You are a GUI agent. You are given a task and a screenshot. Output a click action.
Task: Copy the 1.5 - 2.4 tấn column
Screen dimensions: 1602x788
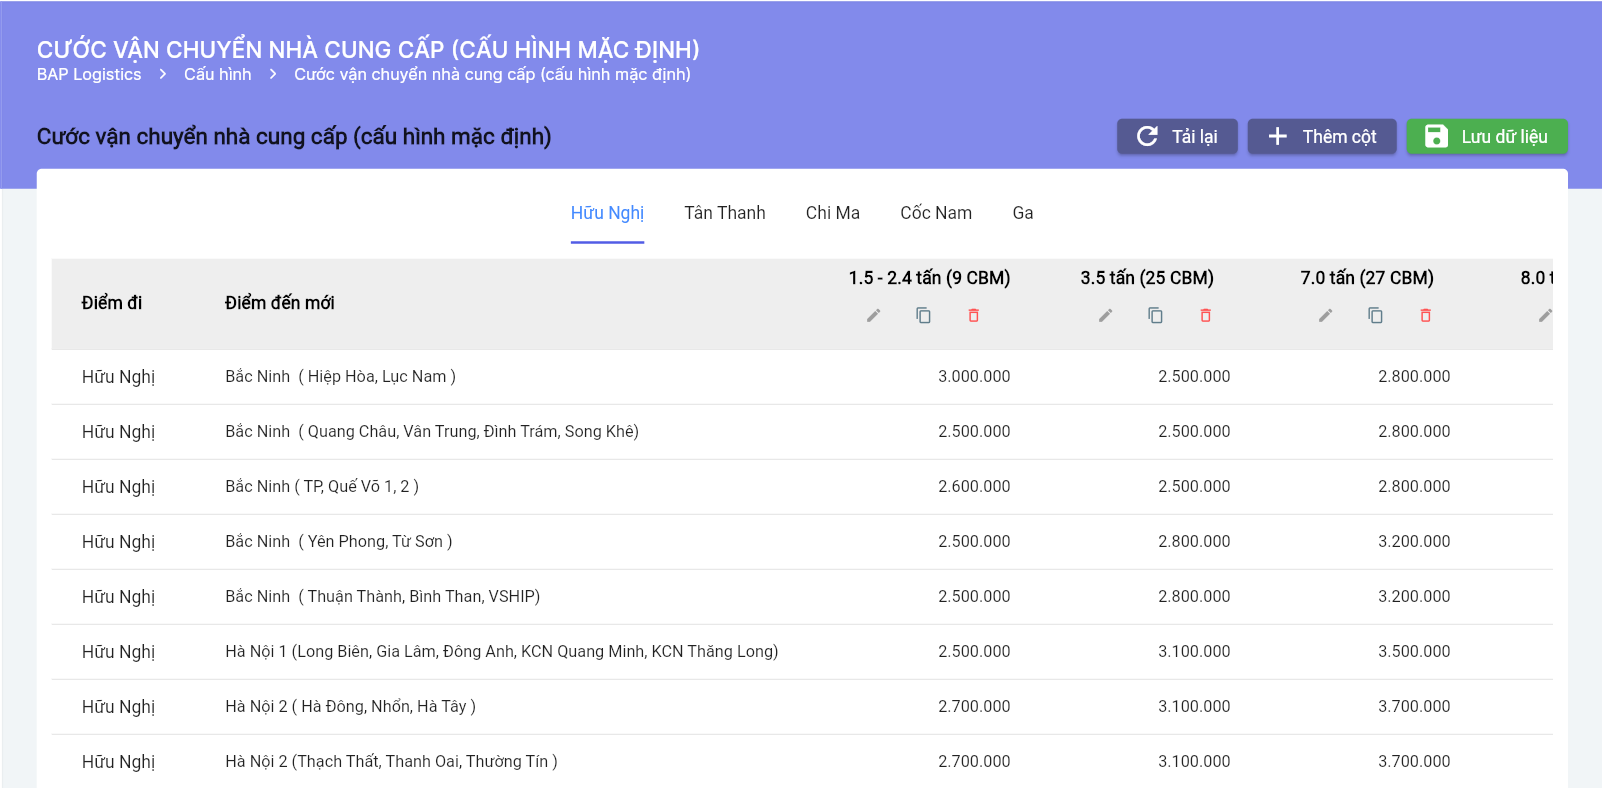(x=923, y=316)
